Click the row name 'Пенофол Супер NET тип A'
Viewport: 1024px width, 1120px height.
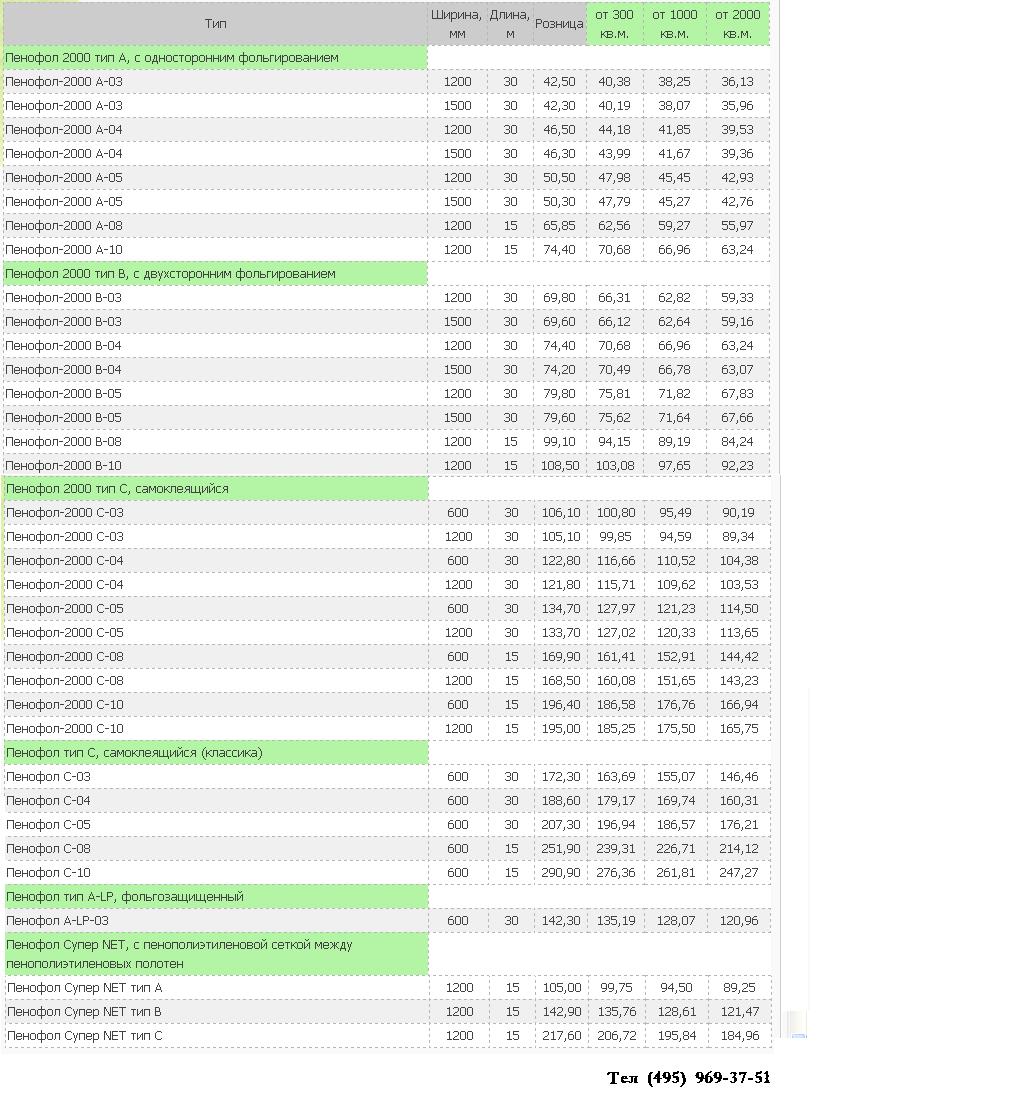tap(84, 988)
